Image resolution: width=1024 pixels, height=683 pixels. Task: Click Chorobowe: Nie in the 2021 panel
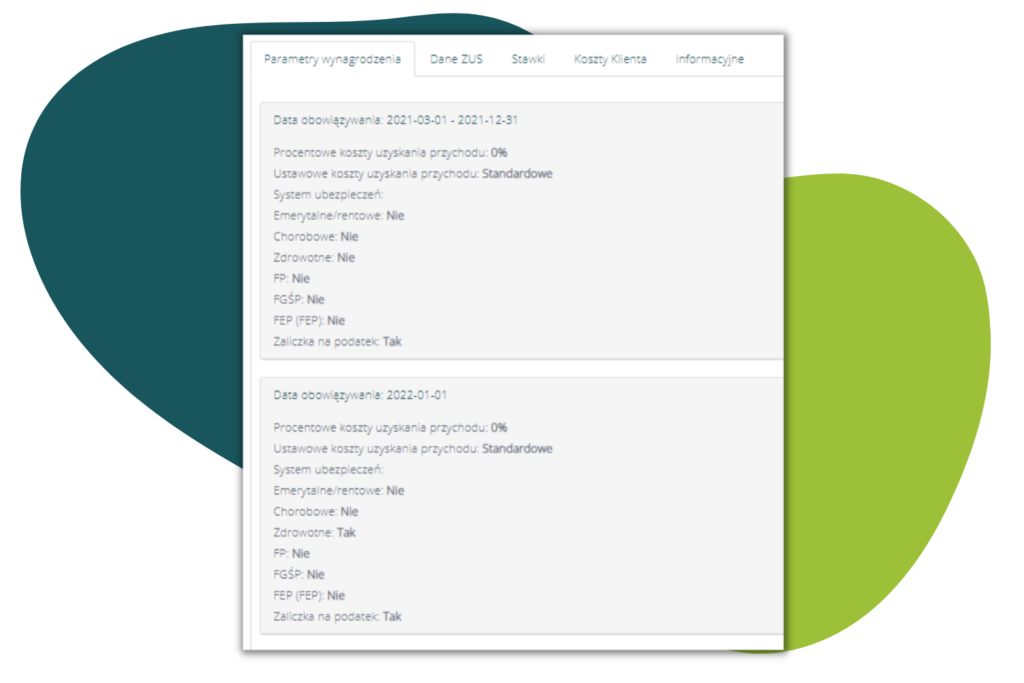(x=315, y=237)
